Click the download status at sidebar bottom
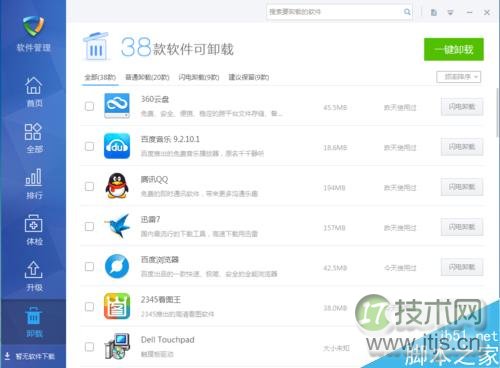Viewport: 500px width, 368px height. 30,356
